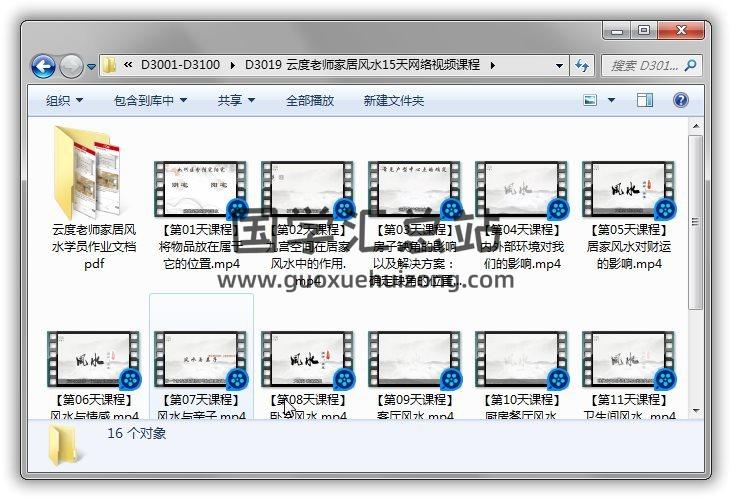Select 第09天课程 客厅风水 video thumbnail
Image resolution: width=732 pixels, height=500 pixels.
(415, 359)
